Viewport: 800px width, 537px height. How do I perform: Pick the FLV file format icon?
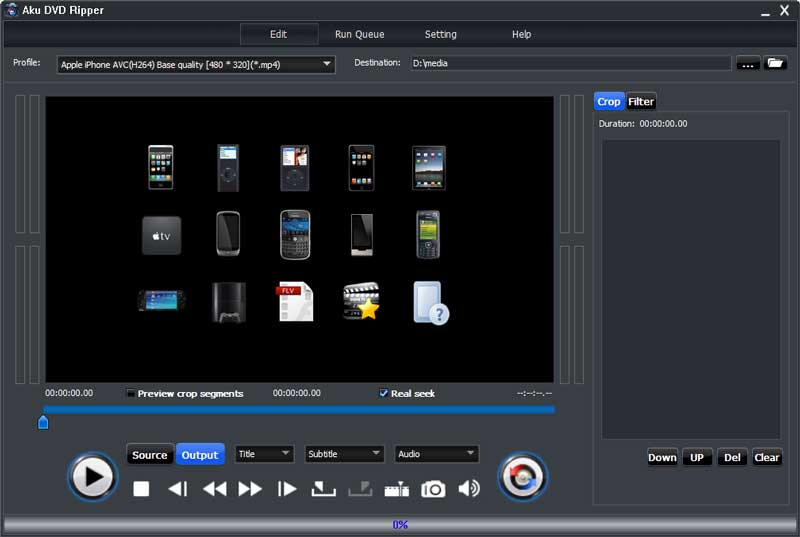[295, 302]
